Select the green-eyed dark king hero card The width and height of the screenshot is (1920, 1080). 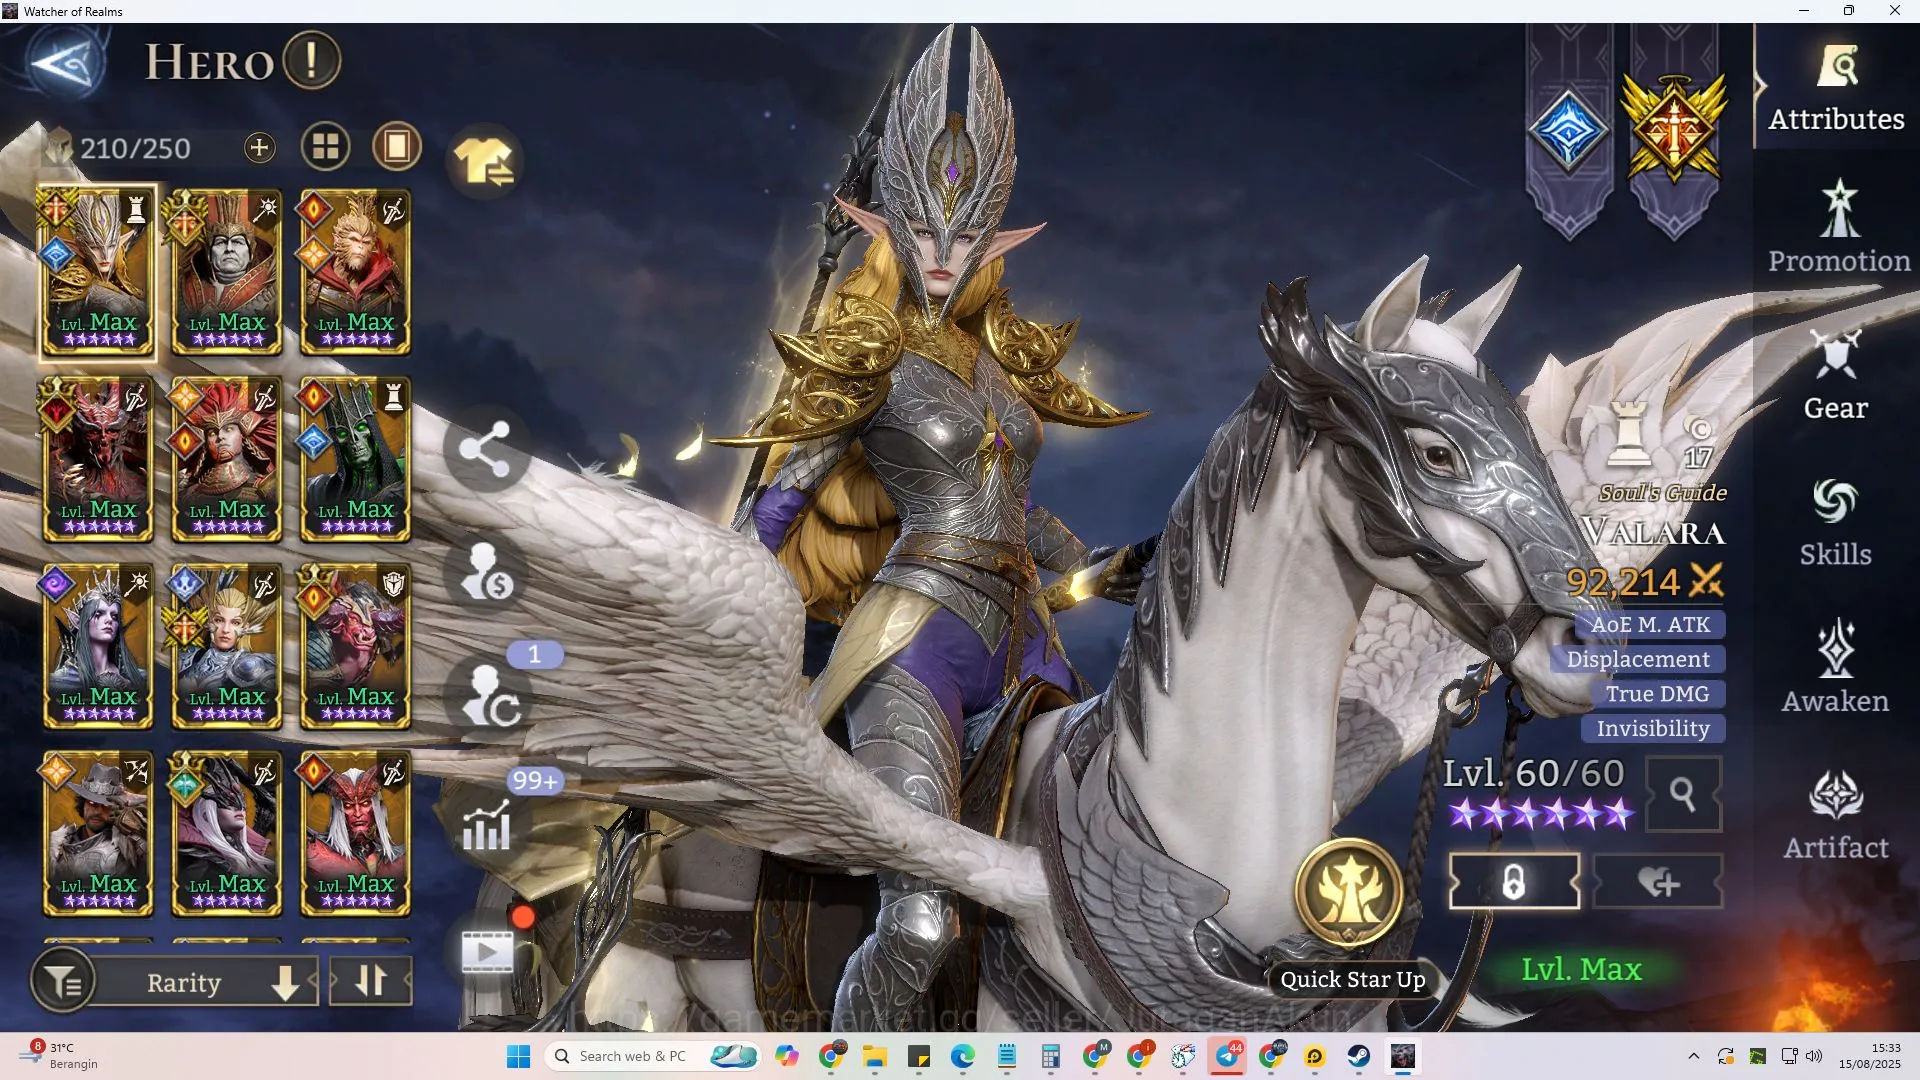(x=355, y=459)
